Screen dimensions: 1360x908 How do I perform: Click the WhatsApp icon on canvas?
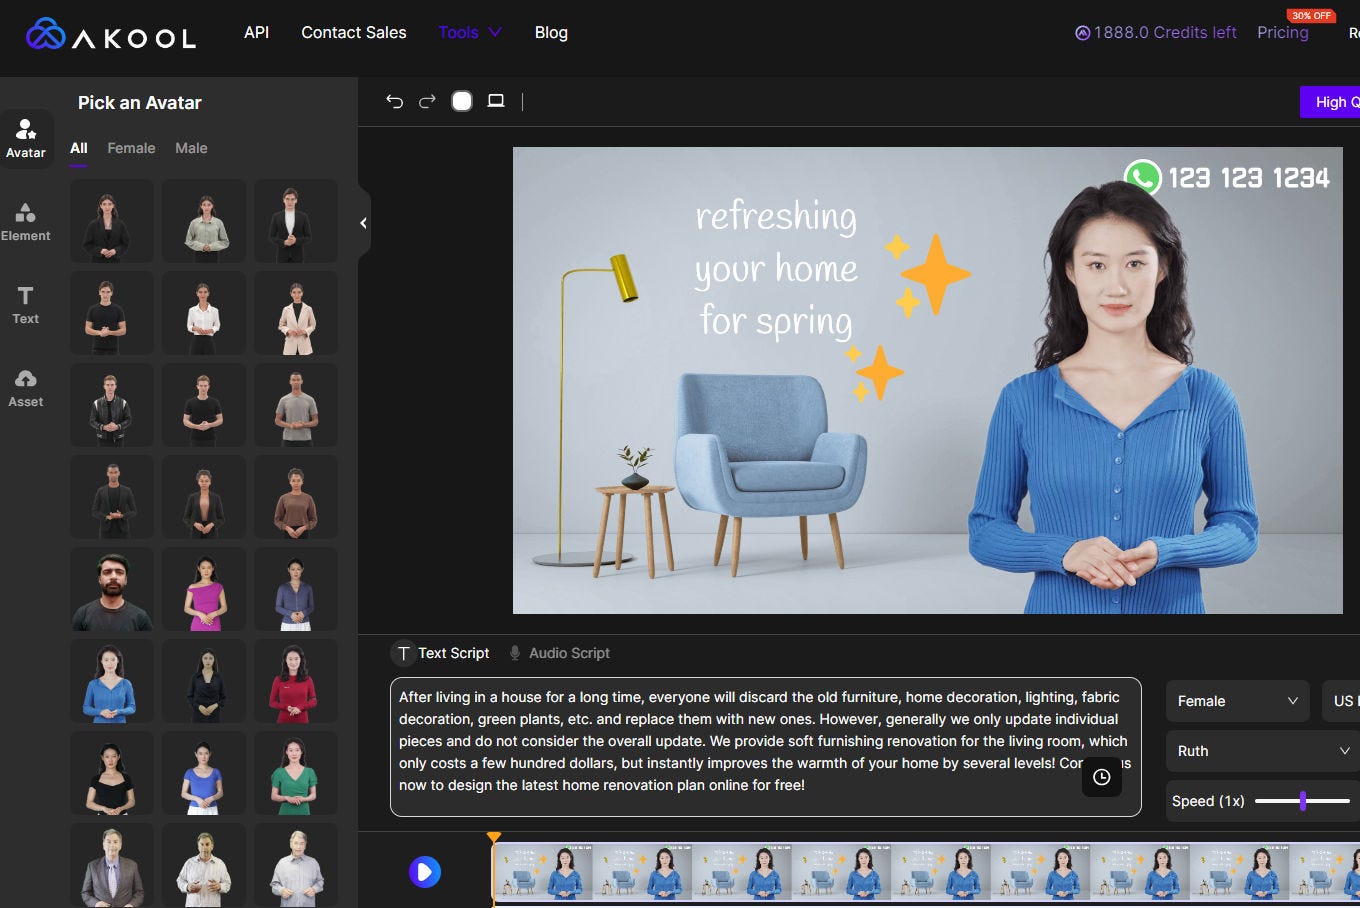[1143, 178]
